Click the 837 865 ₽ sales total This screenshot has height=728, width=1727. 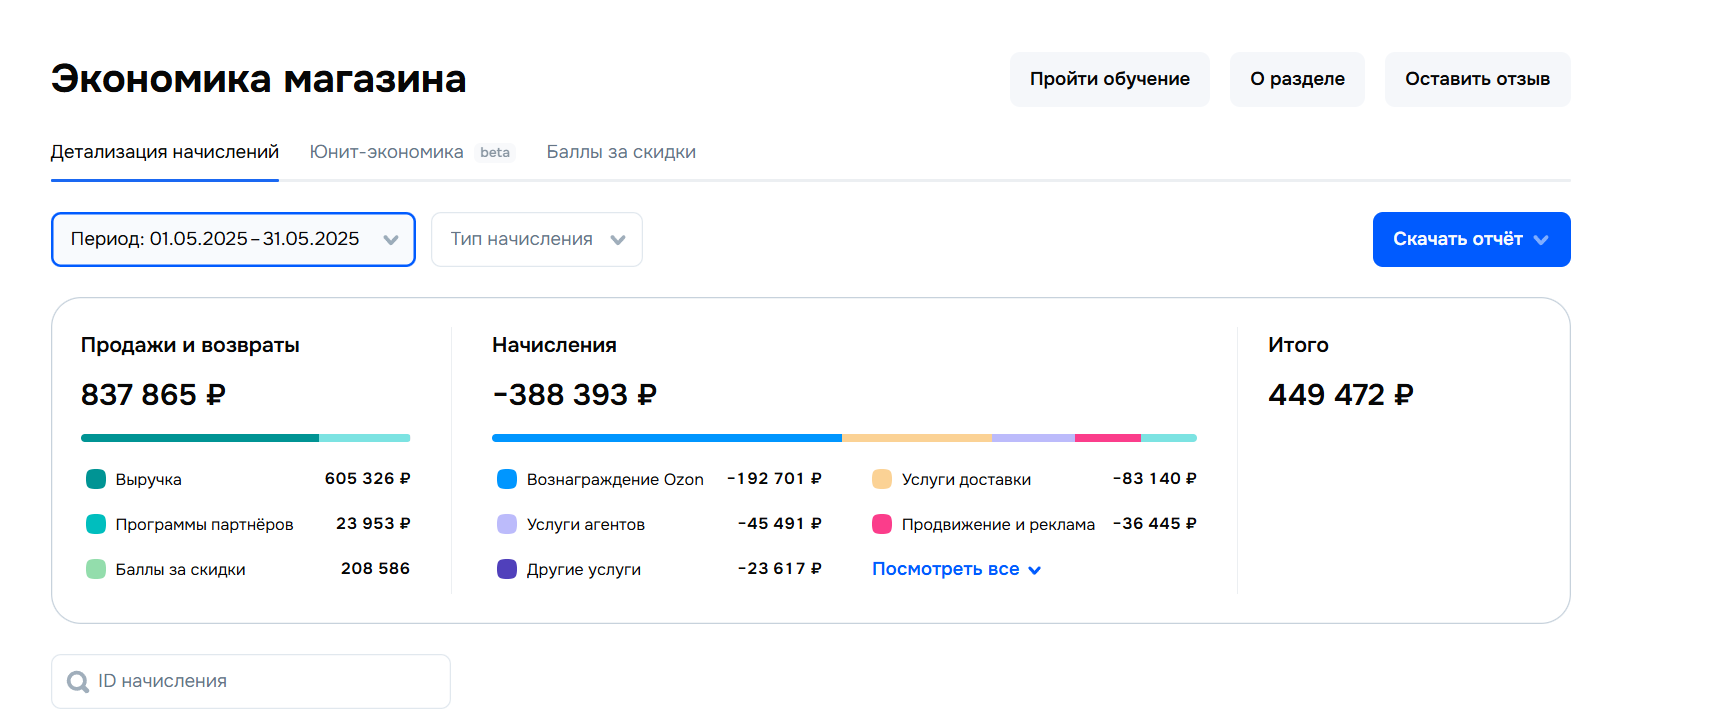(x=153, y=395)
